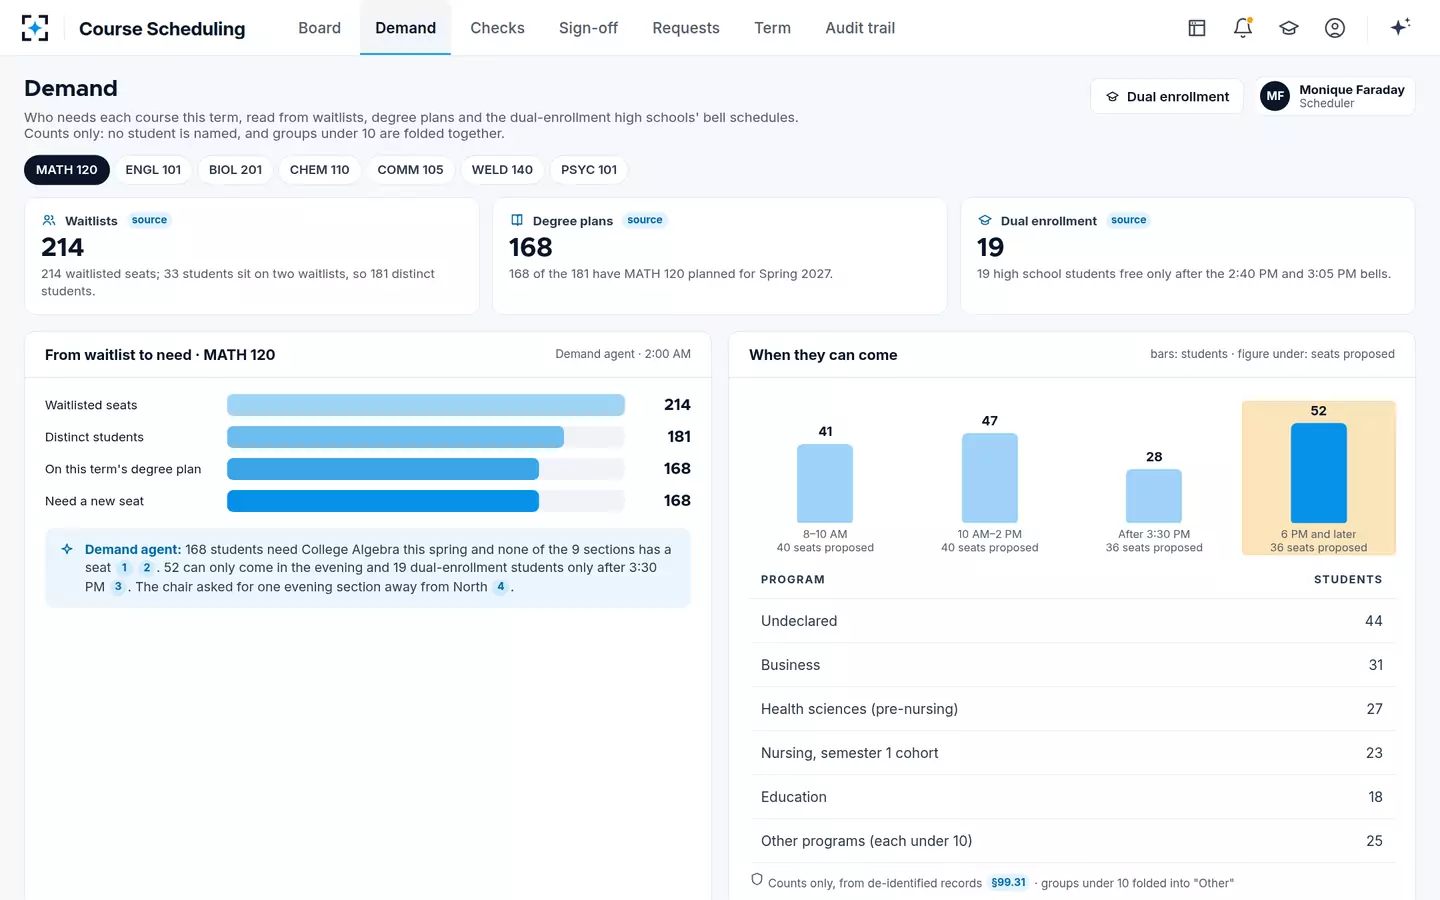Open citation 3 in agent note

coord(118,587)
